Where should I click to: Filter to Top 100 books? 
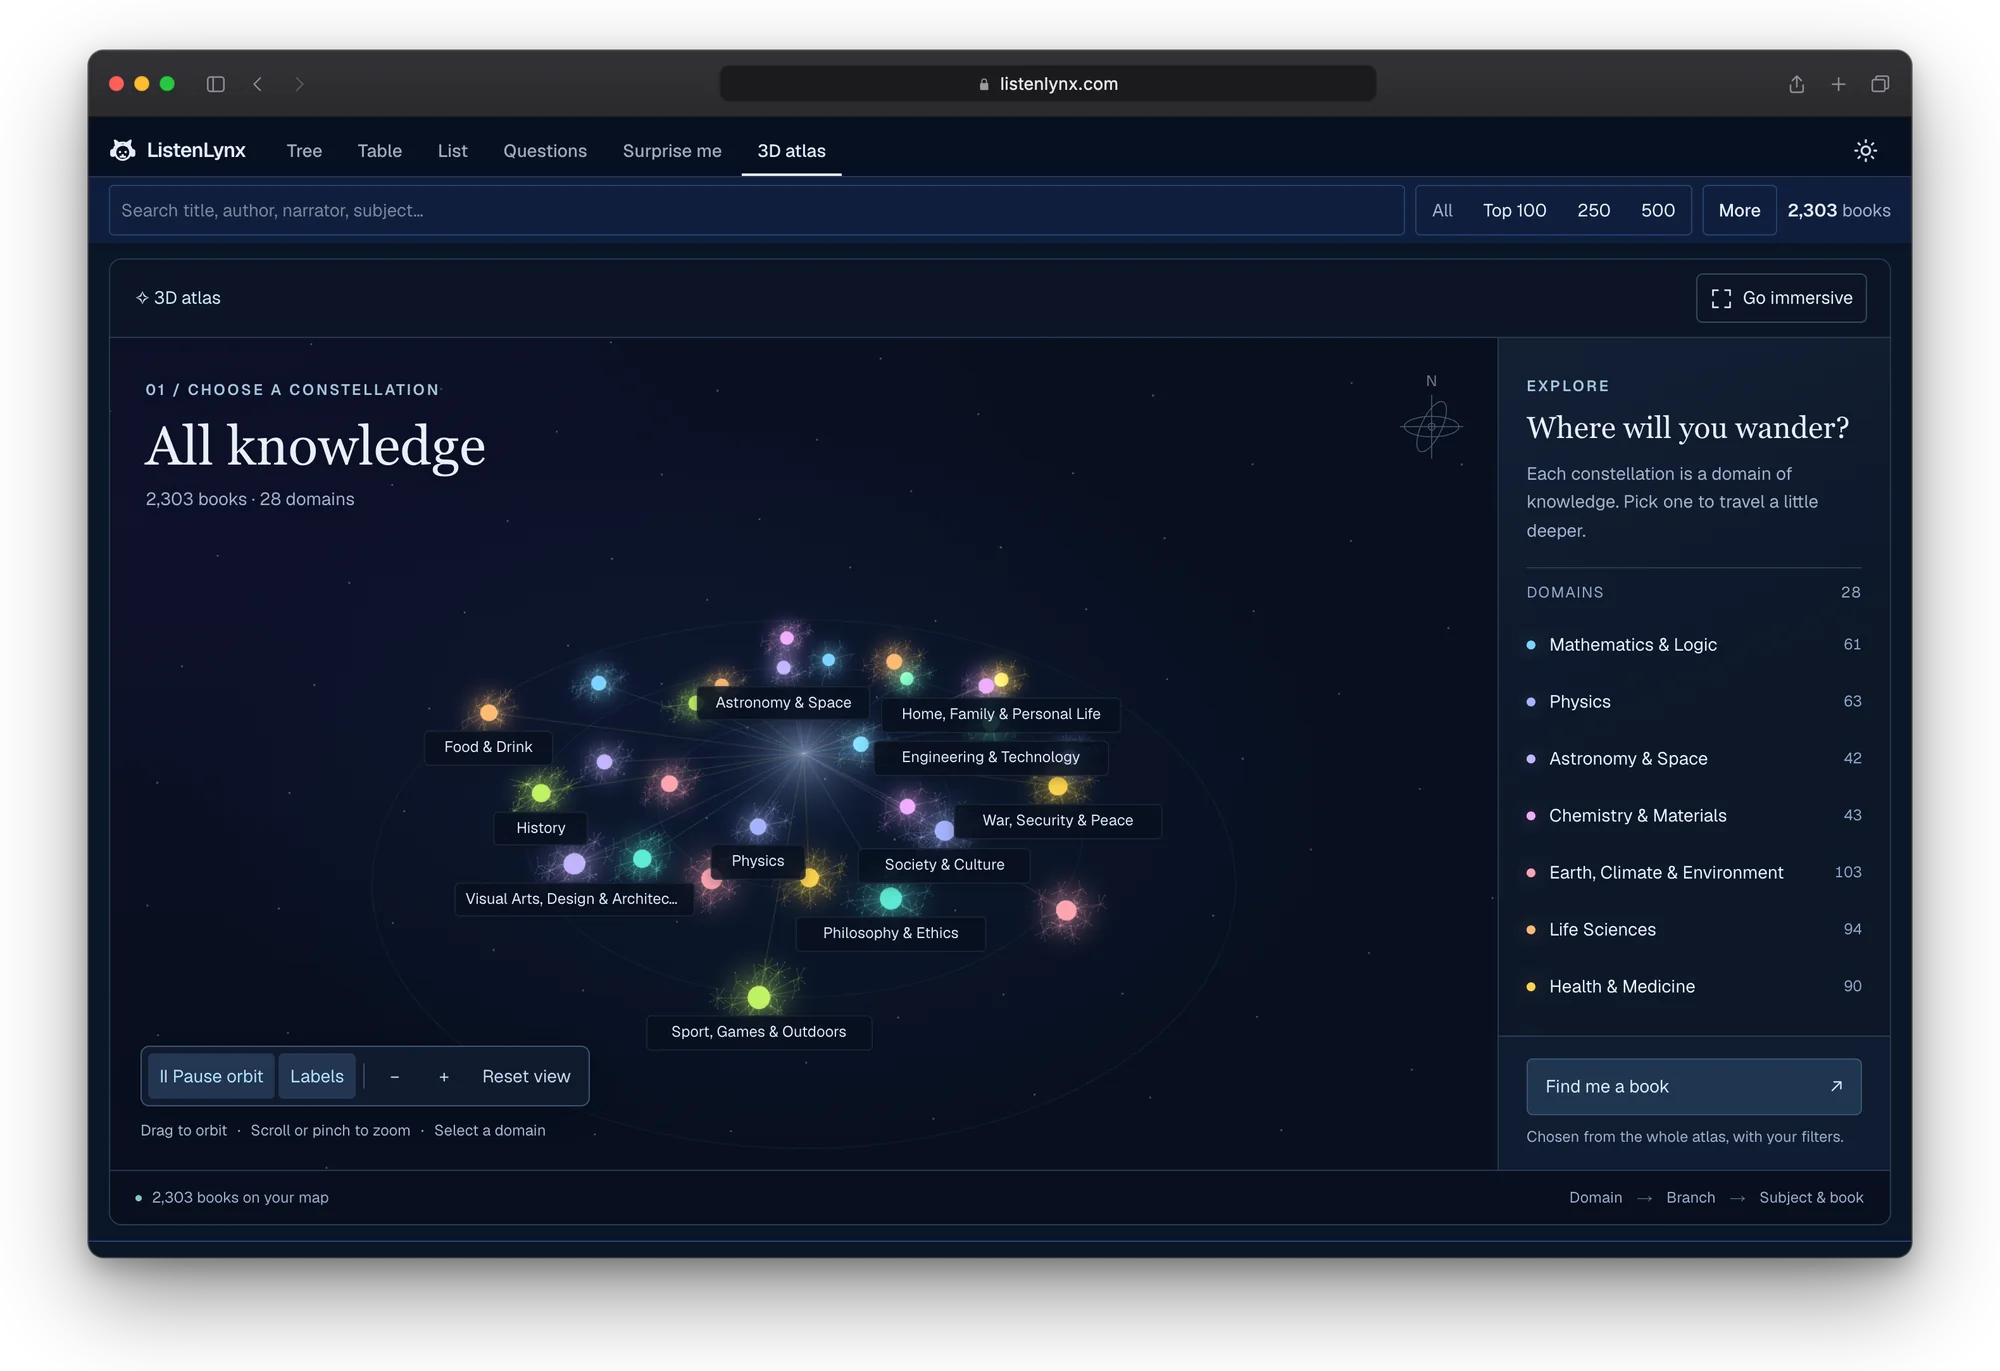1514,210
